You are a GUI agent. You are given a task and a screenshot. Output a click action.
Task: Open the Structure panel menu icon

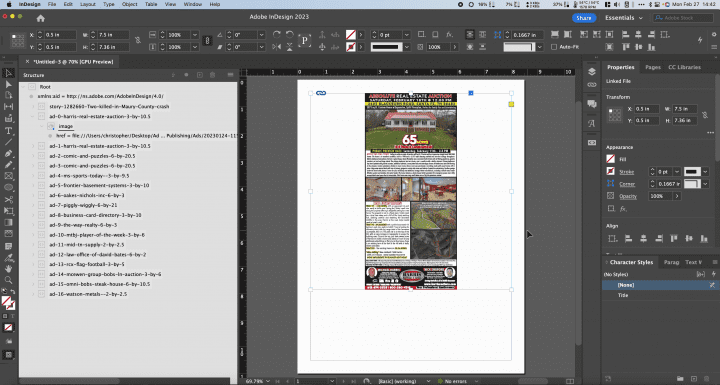pos(231,75)
